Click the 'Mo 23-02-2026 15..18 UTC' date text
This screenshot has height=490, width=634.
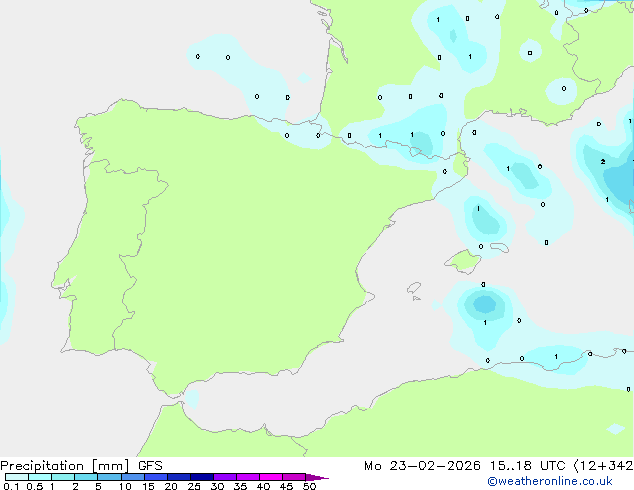[x=465, y=466]
